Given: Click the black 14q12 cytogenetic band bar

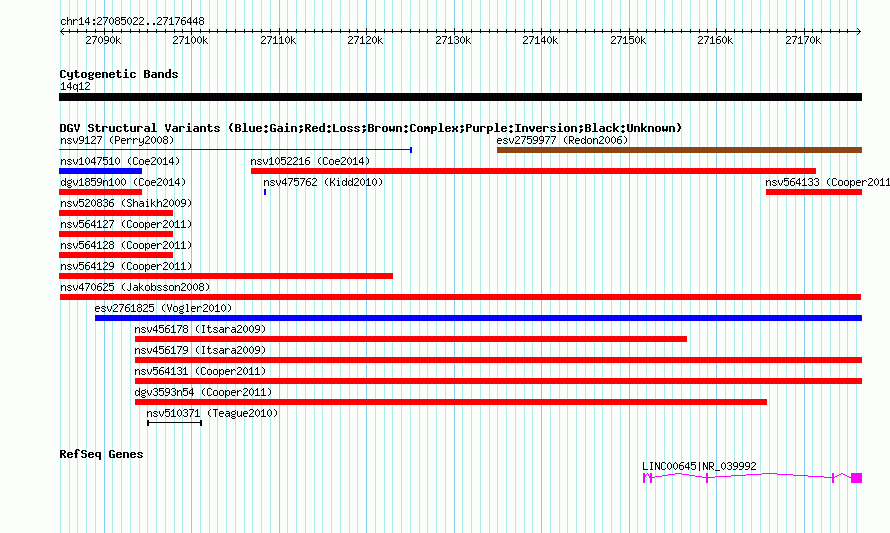Looking at the screenshot, I should (460, 97).
